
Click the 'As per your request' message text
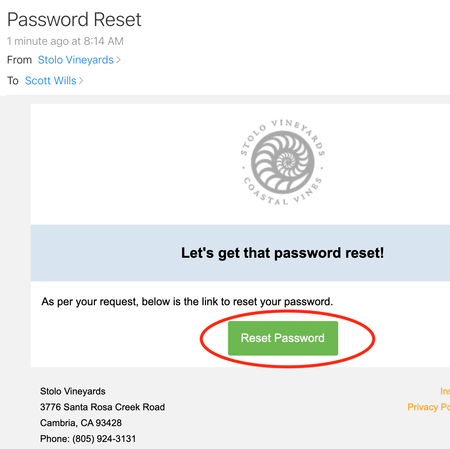[x=187, y=302]
